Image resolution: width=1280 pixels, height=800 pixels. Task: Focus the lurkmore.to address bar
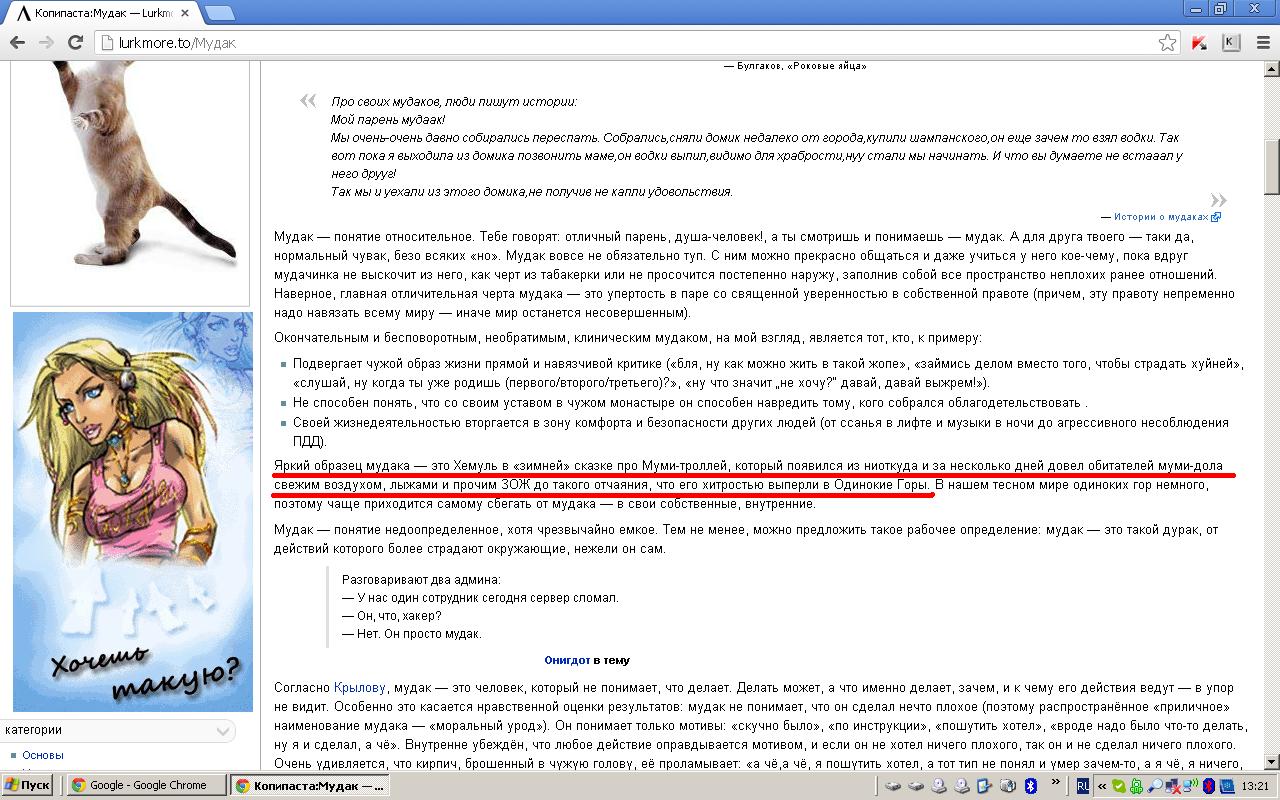(x=635, y=42)
